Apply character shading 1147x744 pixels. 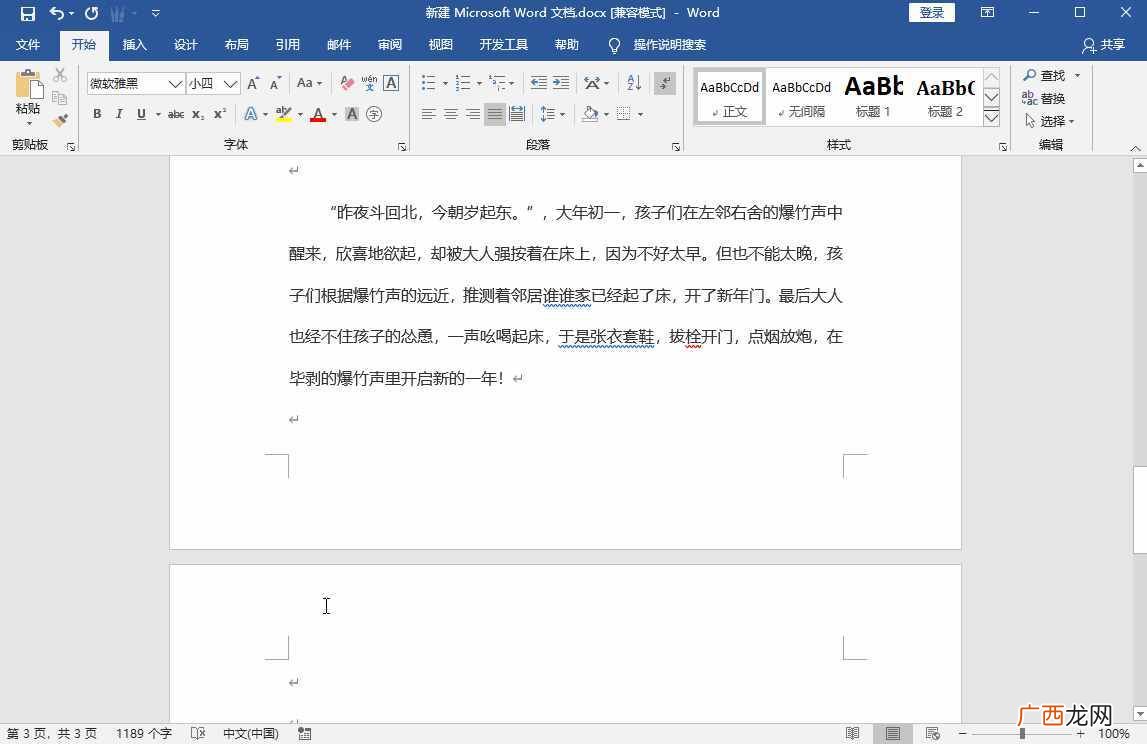[x=352, y=114]
